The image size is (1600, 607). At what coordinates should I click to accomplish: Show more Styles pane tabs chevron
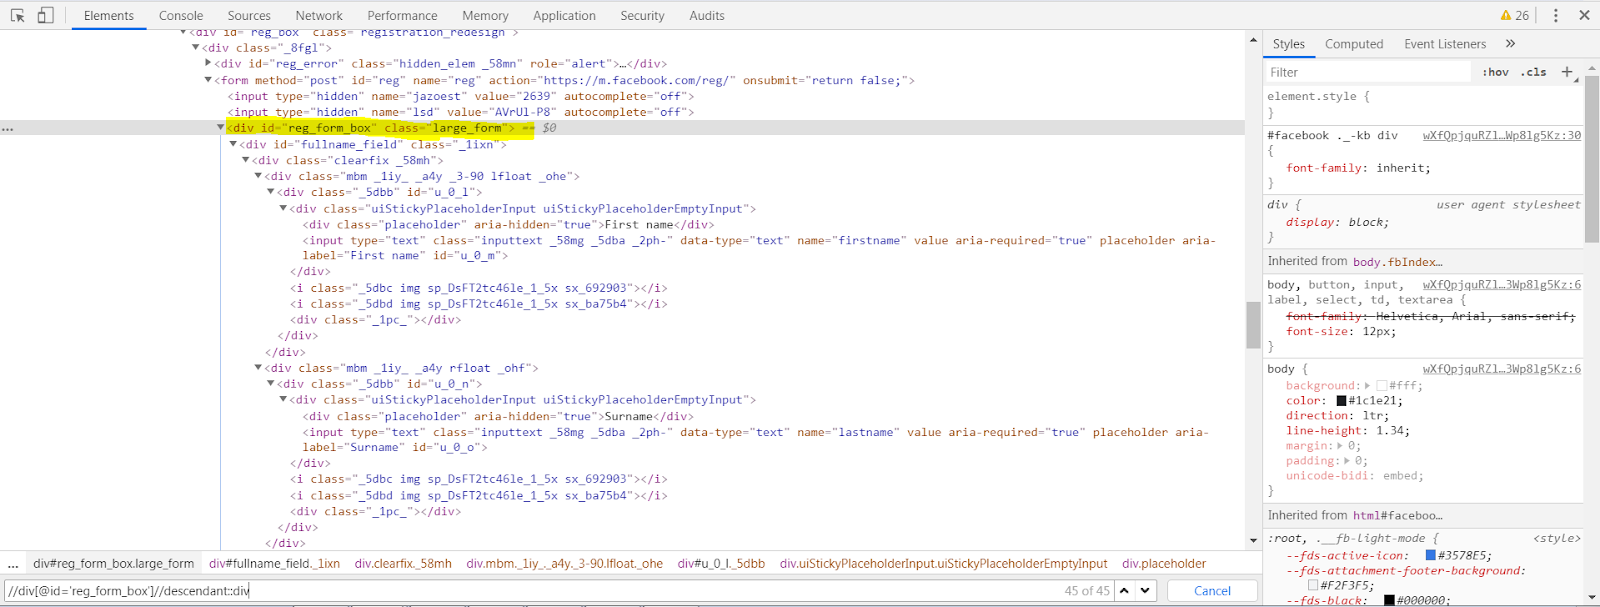click(x=1510, y=44)
